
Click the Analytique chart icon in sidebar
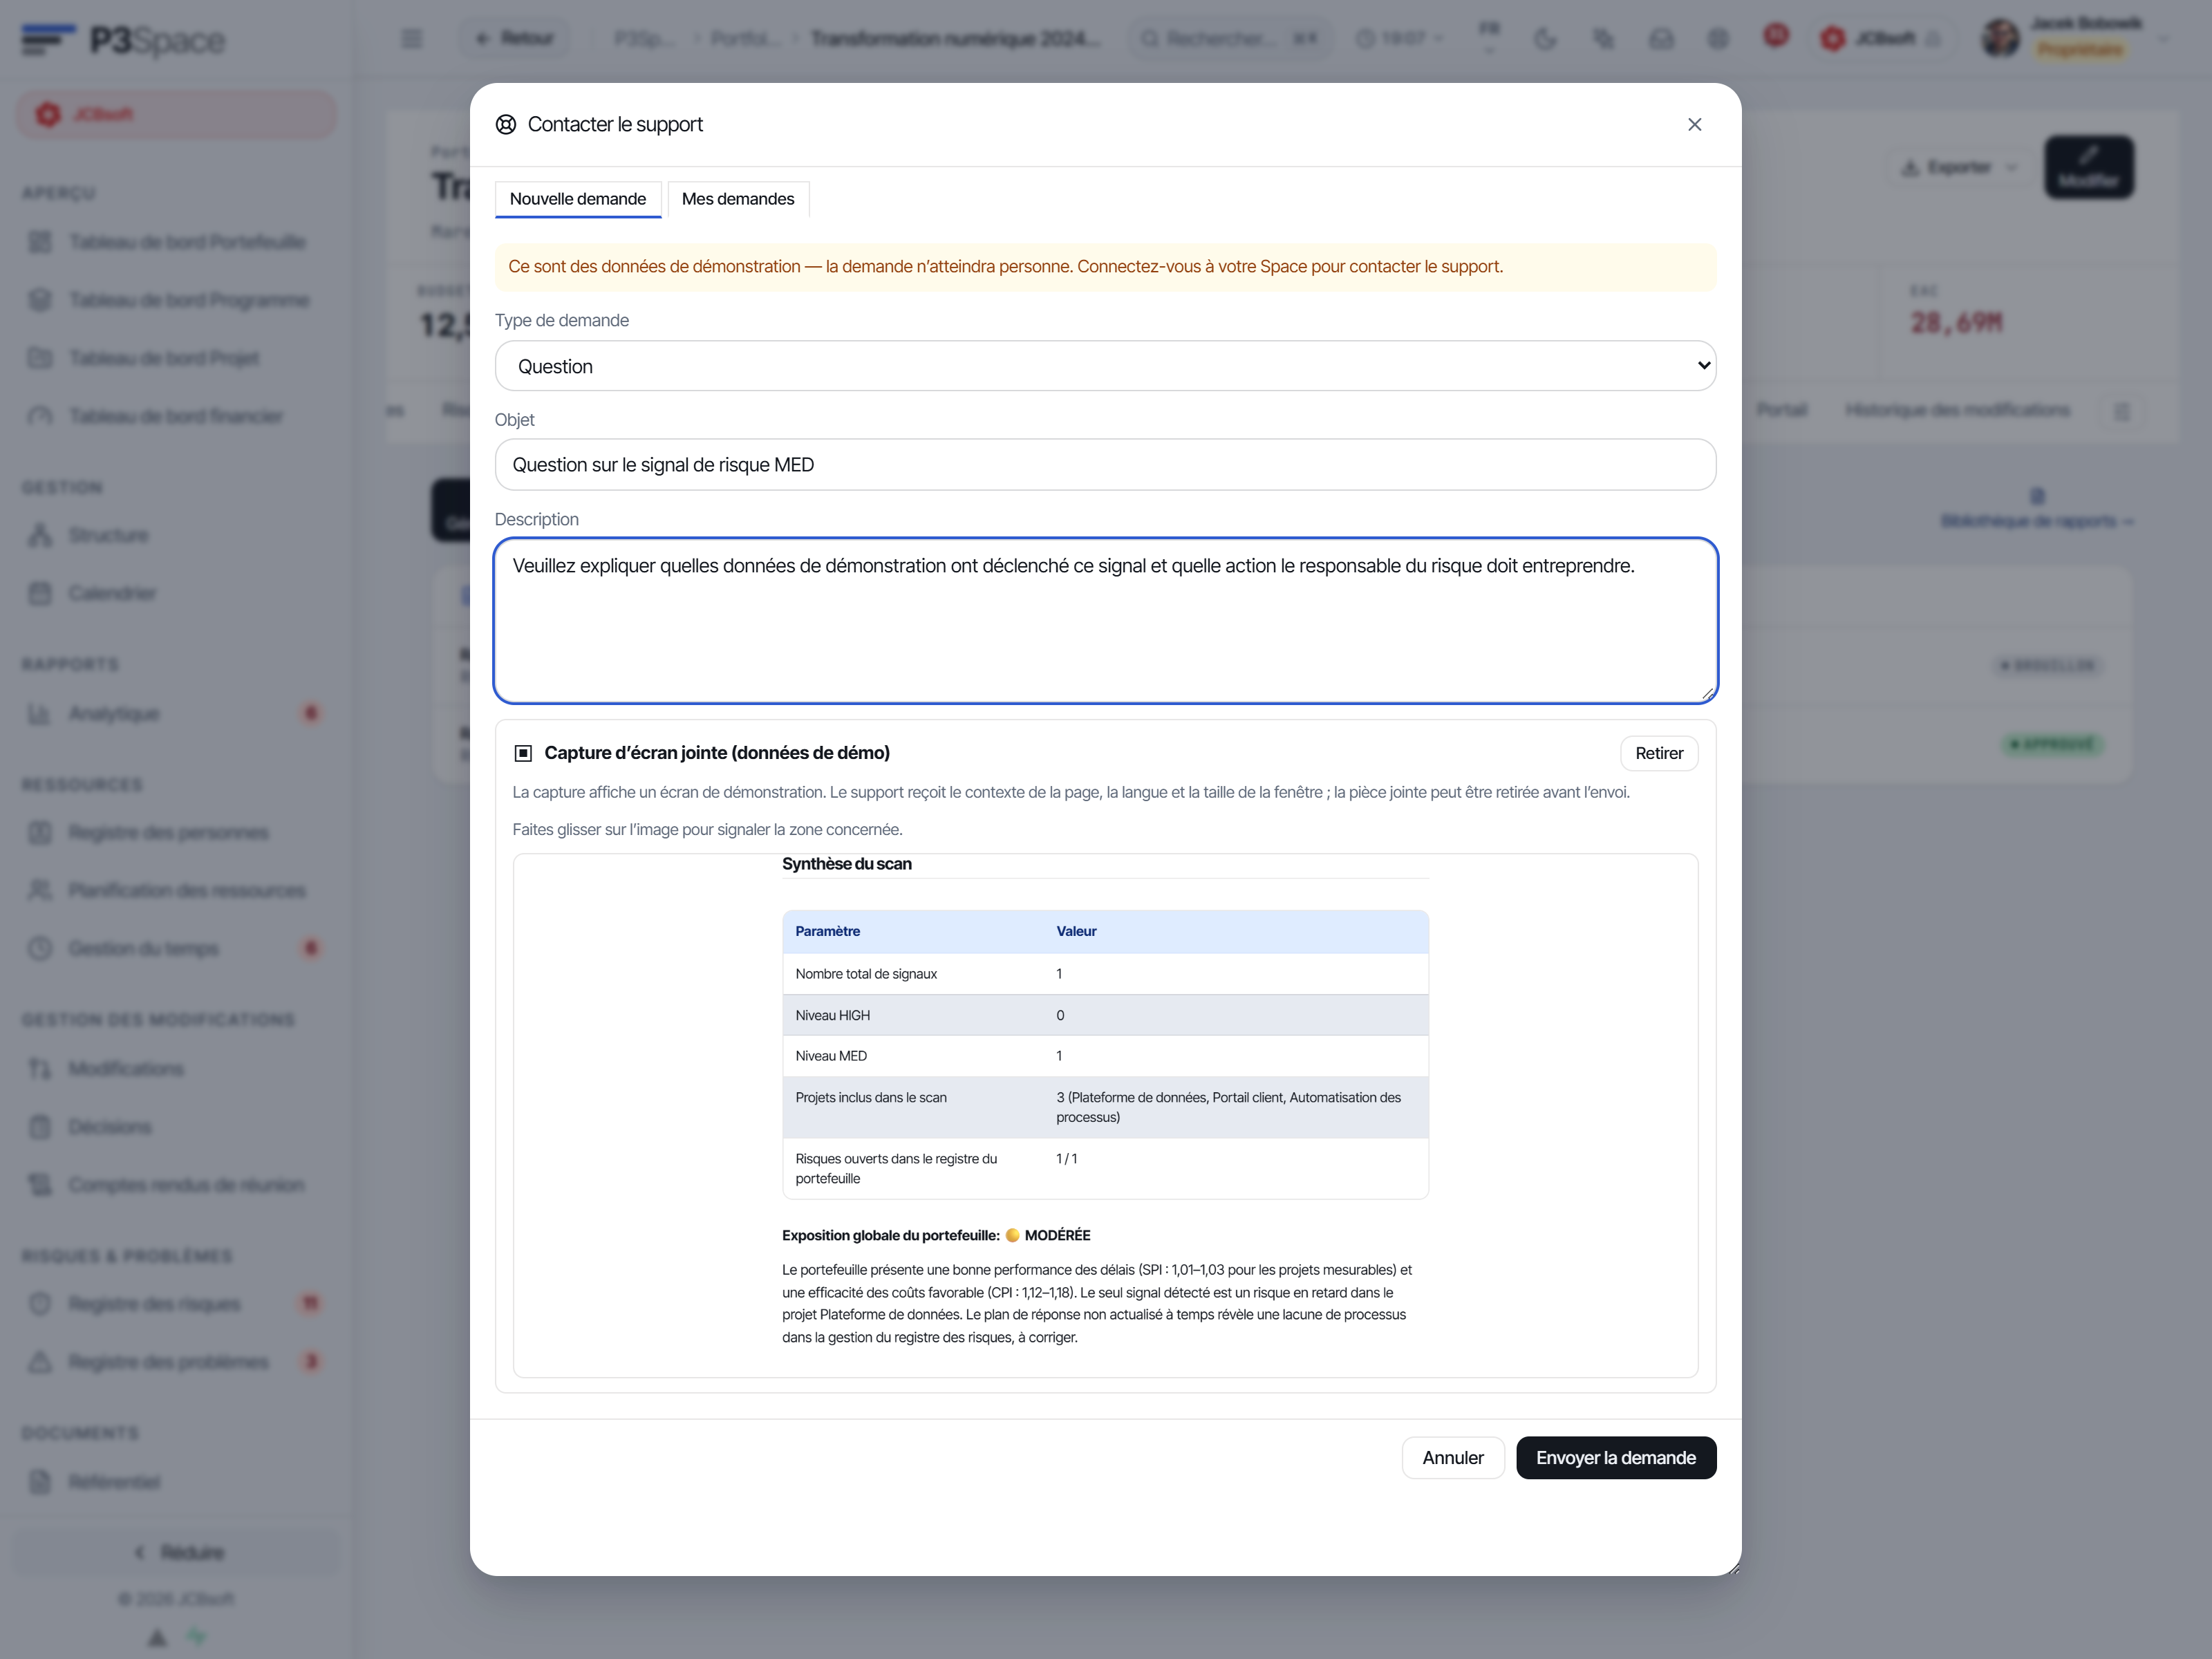pos(40,713)
